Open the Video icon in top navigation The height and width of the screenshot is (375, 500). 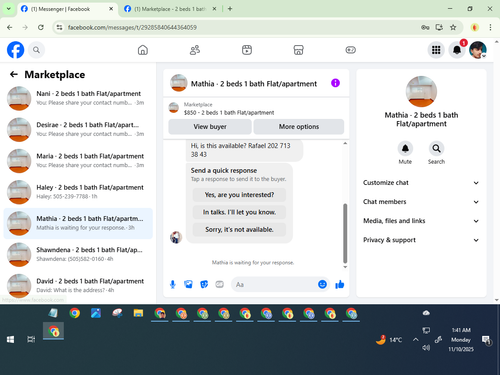click(x=247, y=50)
